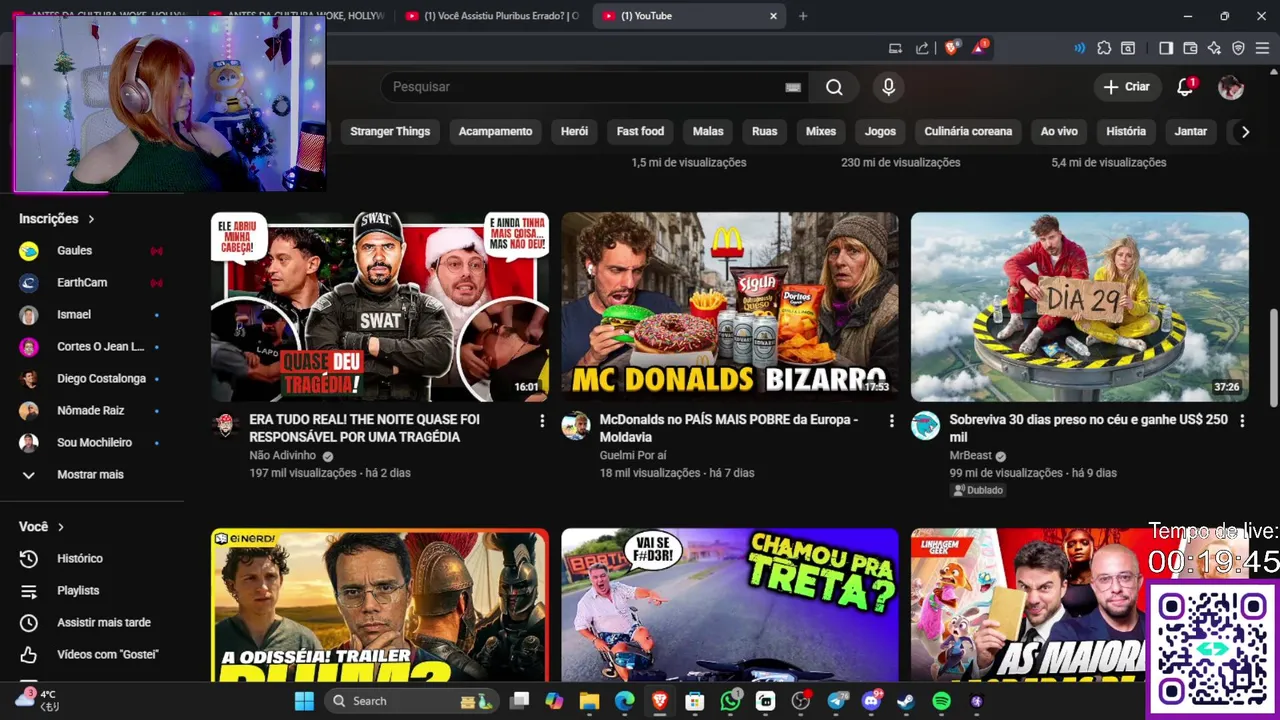
Task: Open Brave VPN shield icon
Action: tap(1238, 48)
